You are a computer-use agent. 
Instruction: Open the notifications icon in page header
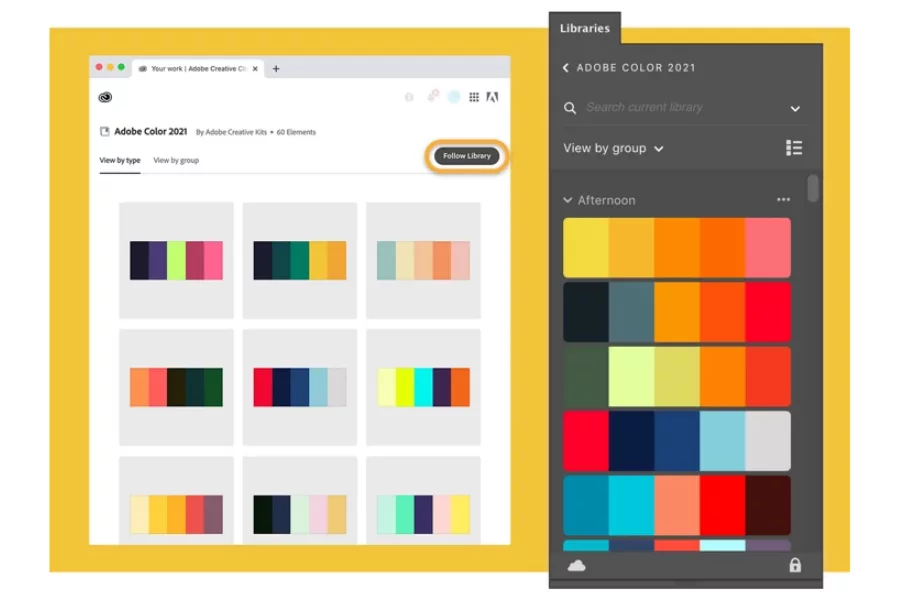coord(433,96)
